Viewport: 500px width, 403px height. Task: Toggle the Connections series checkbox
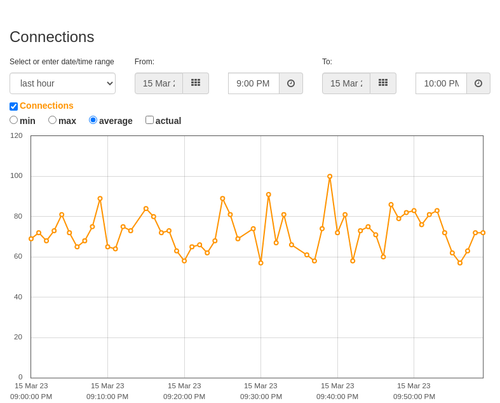coord(14,106)
